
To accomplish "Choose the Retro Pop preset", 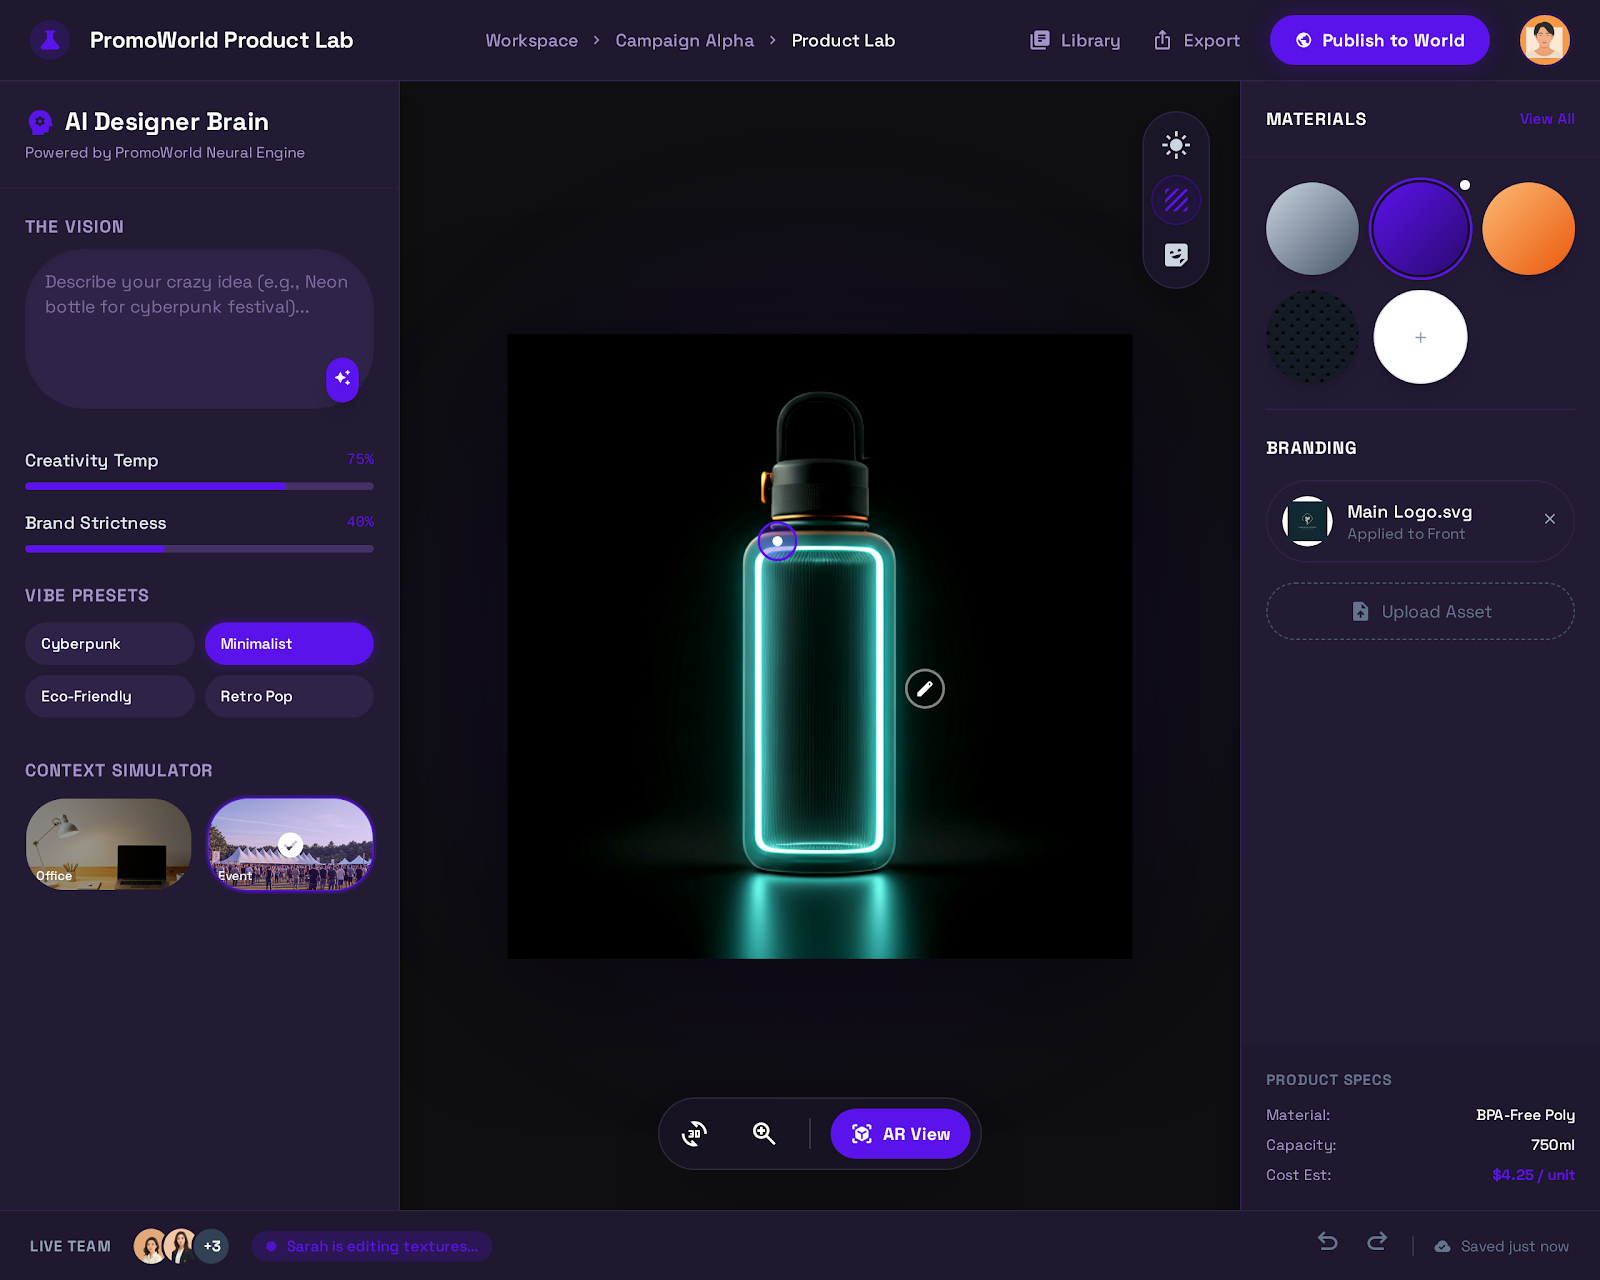I will (x=289, y=696).
